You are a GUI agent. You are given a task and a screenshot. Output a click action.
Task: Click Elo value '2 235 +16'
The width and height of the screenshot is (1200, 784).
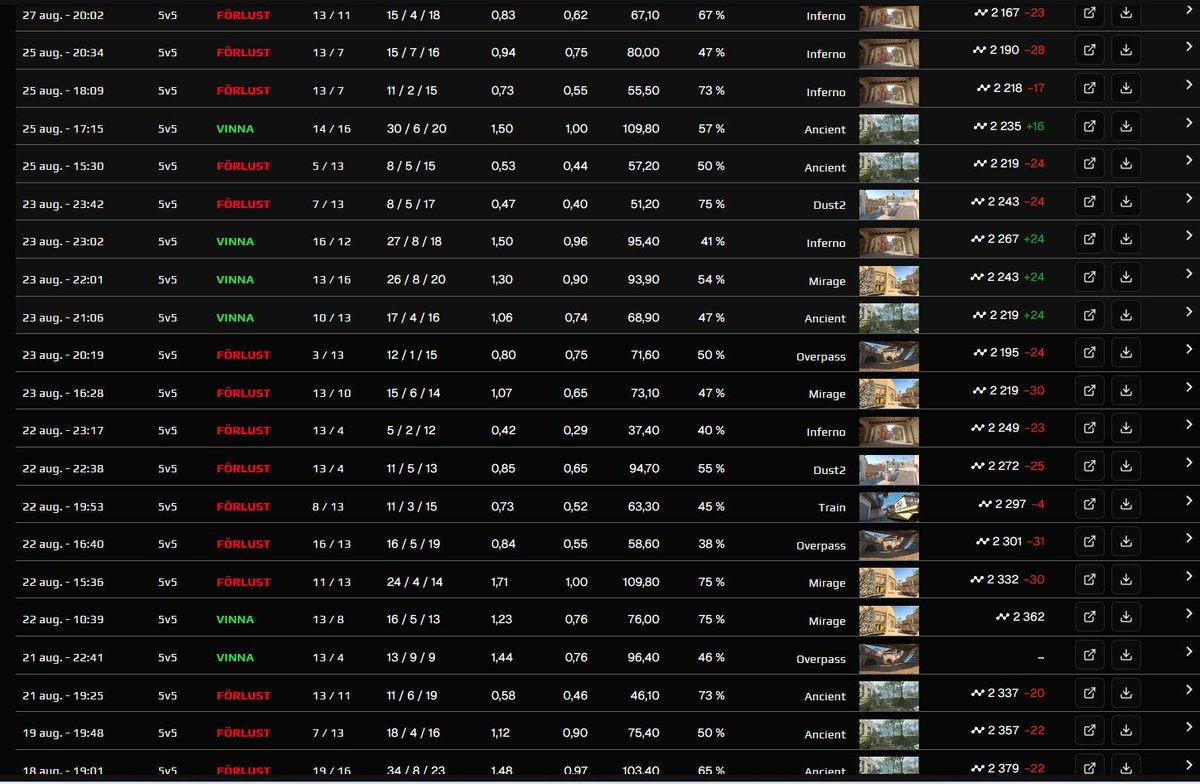click(x=1009, y=126)
